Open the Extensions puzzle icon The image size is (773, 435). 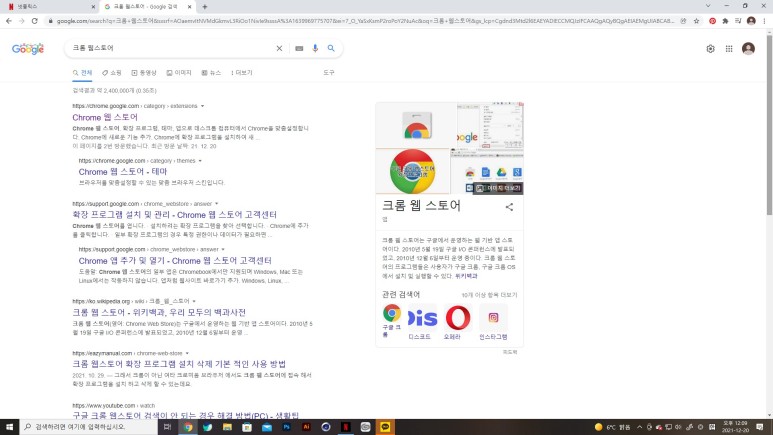pos(725,21)
